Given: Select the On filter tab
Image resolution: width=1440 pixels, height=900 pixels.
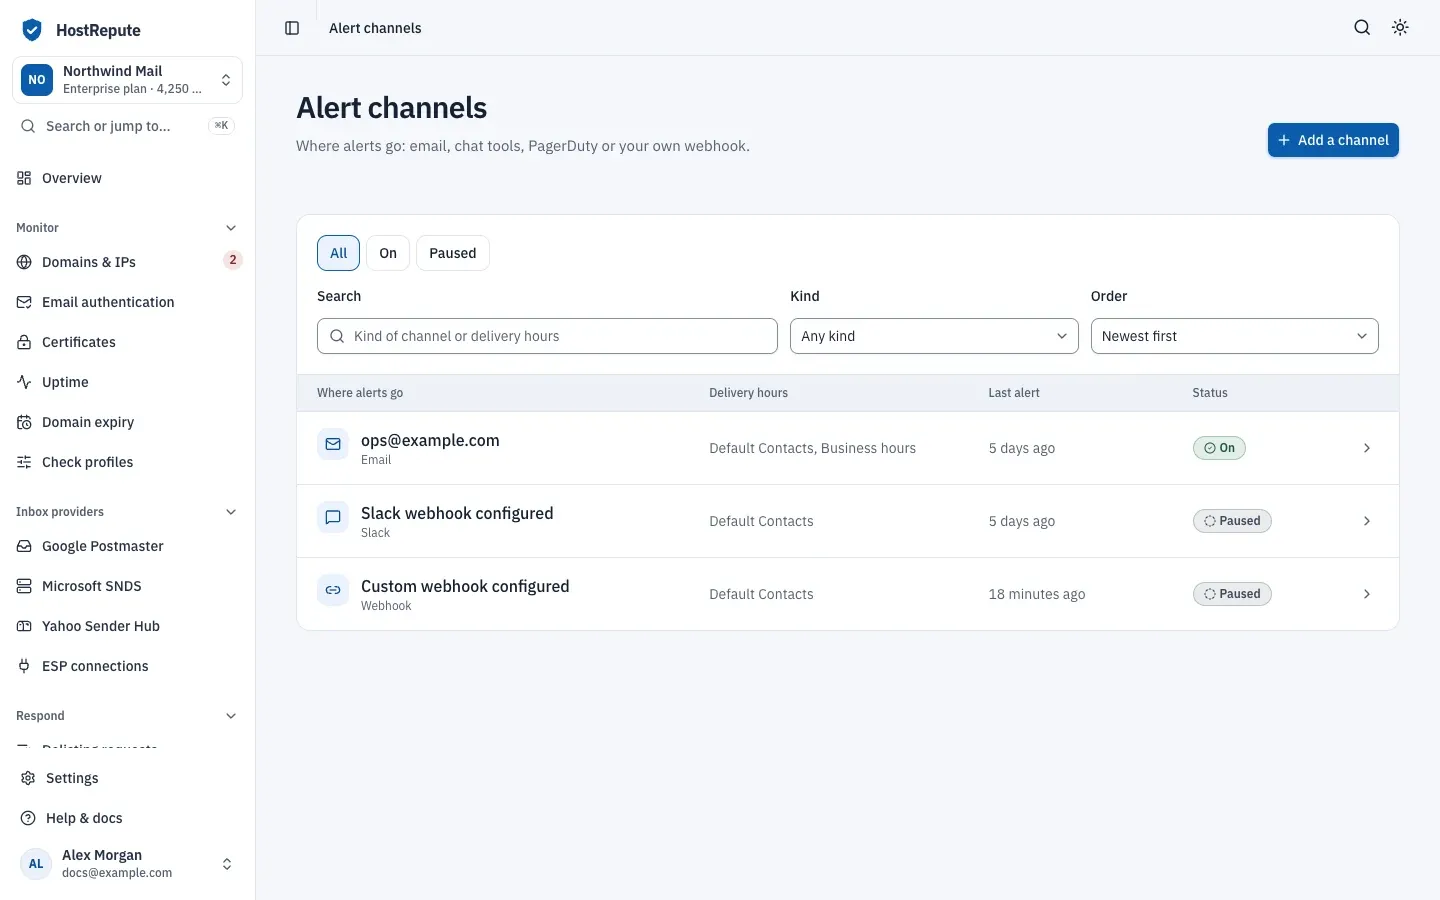Looking at the screenshot, I should pos(388,253).
